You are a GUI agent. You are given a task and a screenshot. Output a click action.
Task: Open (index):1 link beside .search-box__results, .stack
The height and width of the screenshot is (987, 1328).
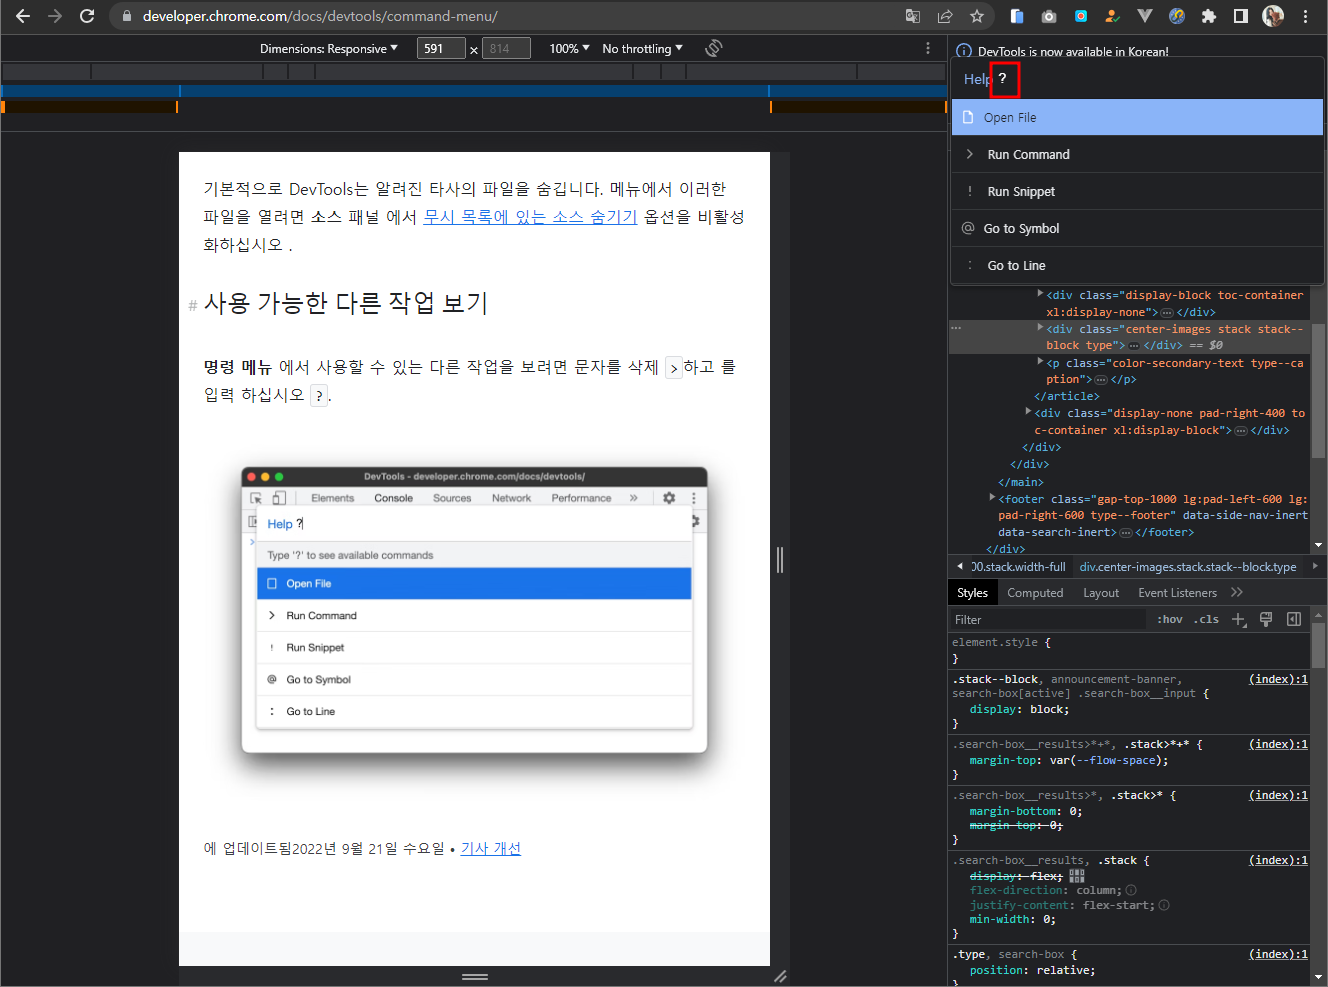(x=1278, y=860)
